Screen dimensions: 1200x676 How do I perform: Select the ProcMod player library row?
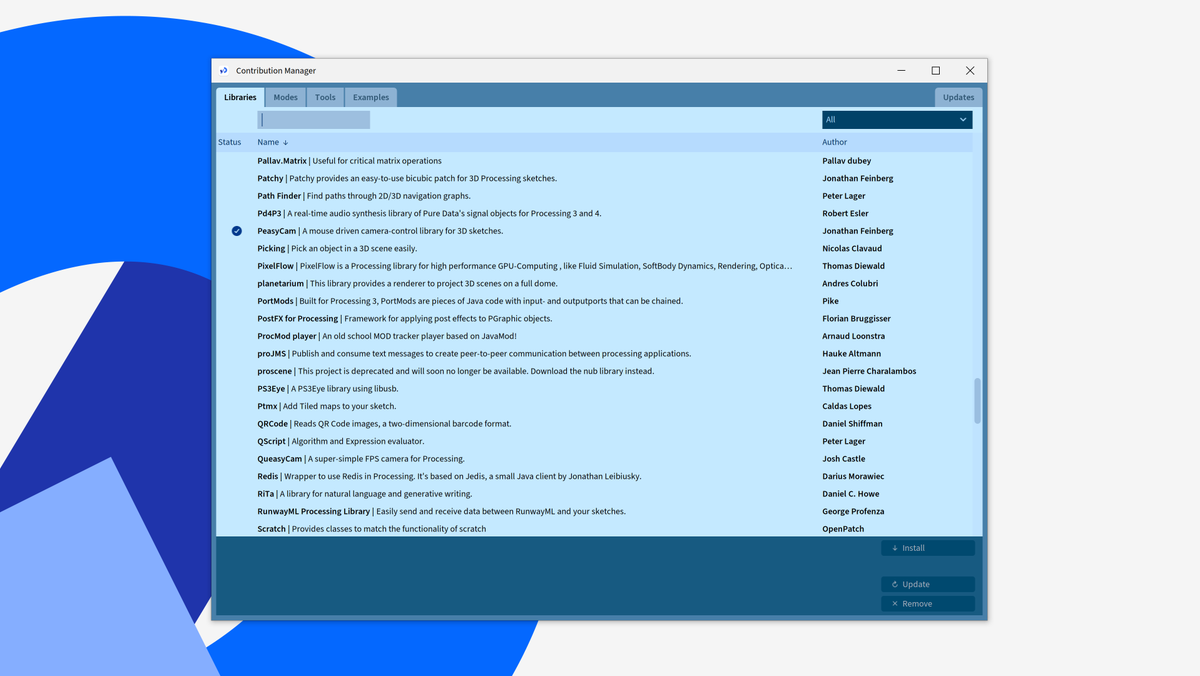tap(594, 336)
